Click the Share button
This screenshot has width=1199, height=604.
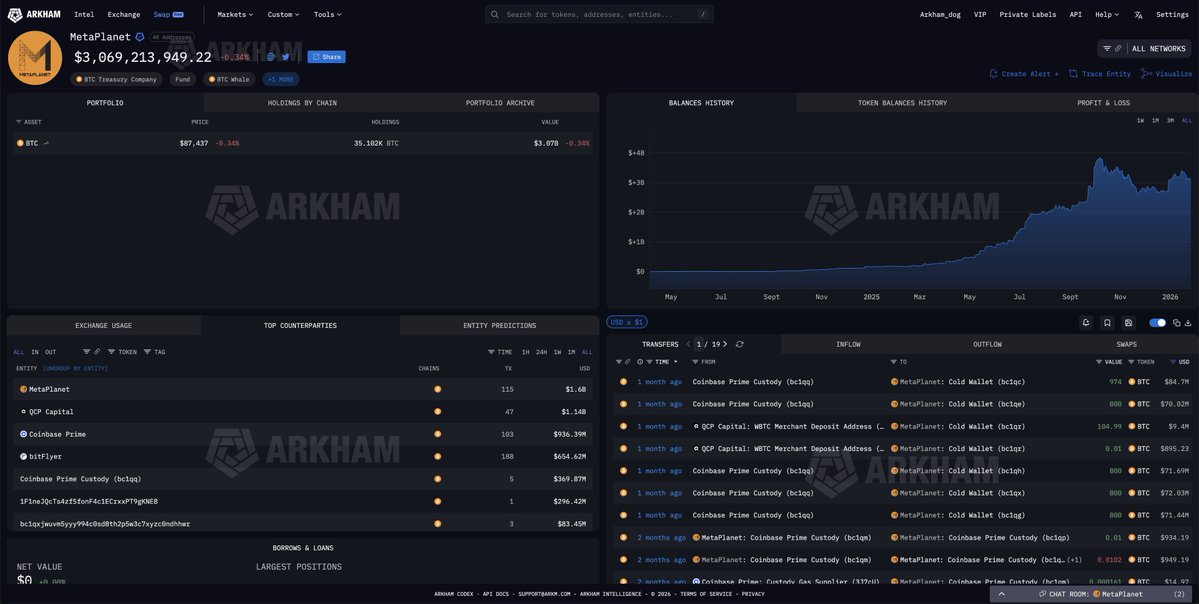coord(326,57)
